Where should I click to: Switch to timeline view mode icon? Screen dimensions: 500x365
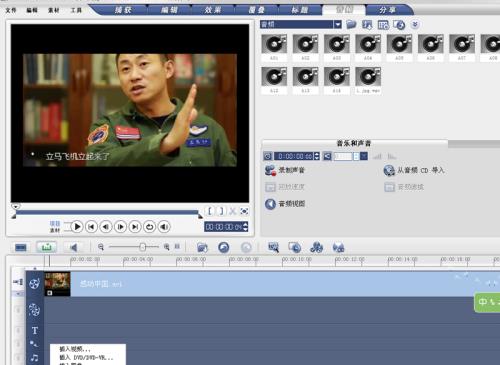tap(46, 247)
